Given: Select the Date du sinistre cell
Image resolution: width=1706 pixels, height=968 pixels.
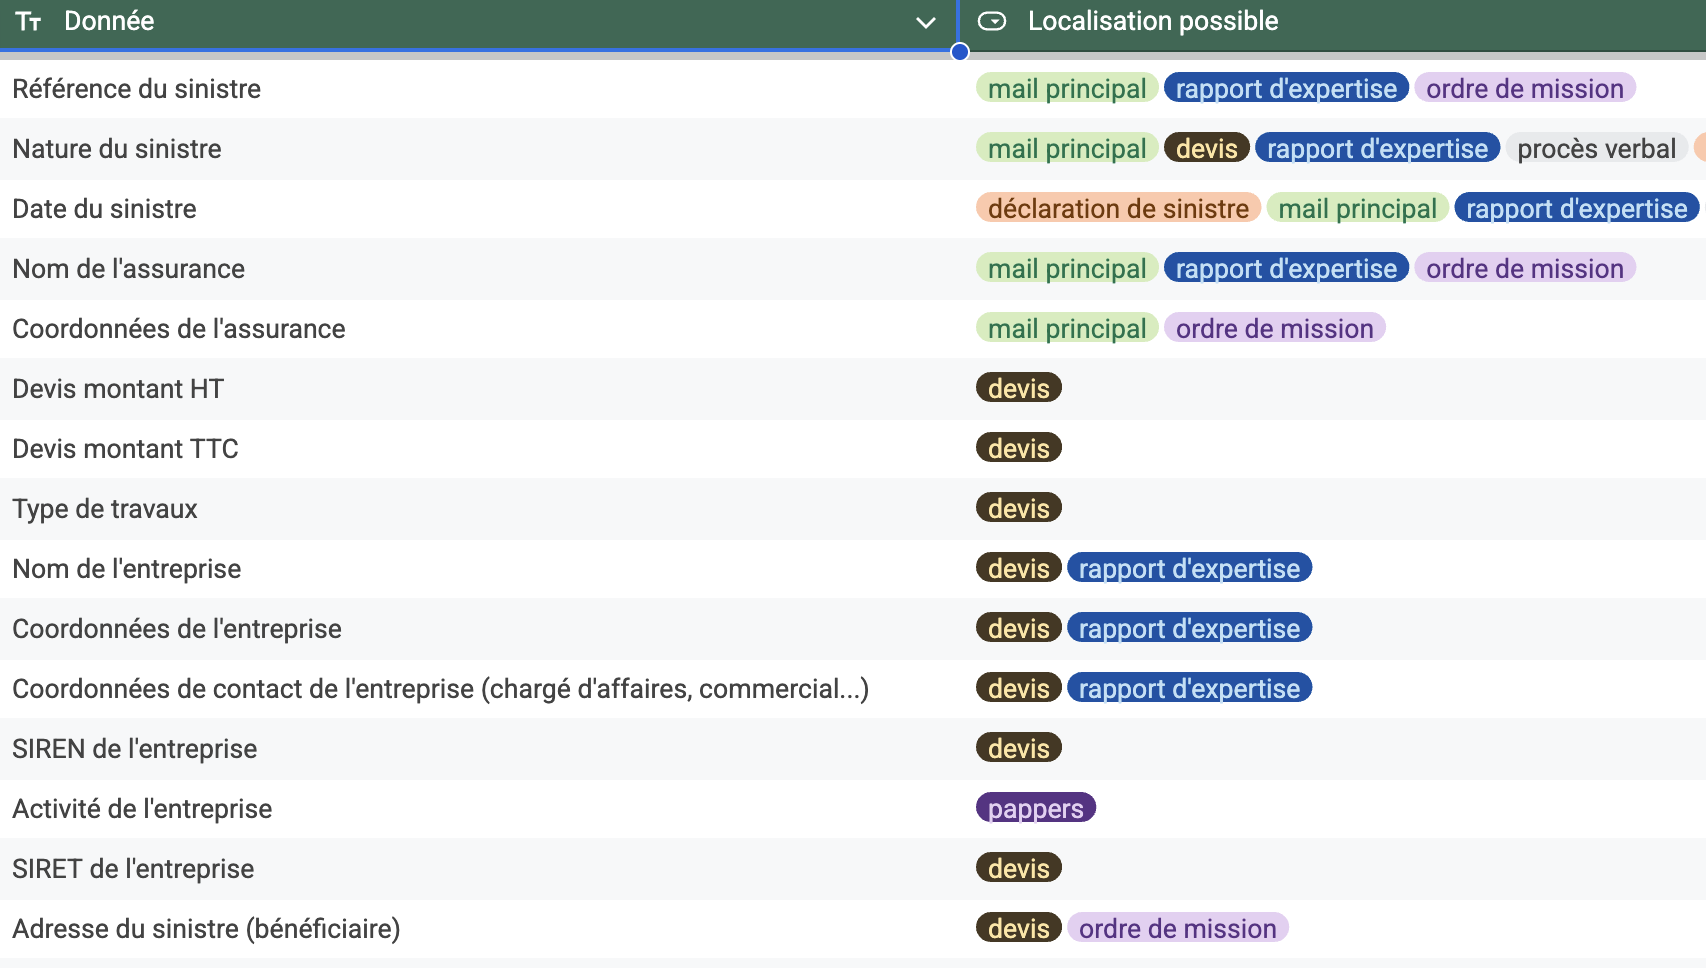Looking at the screenshot, I should tap(104, 209).
